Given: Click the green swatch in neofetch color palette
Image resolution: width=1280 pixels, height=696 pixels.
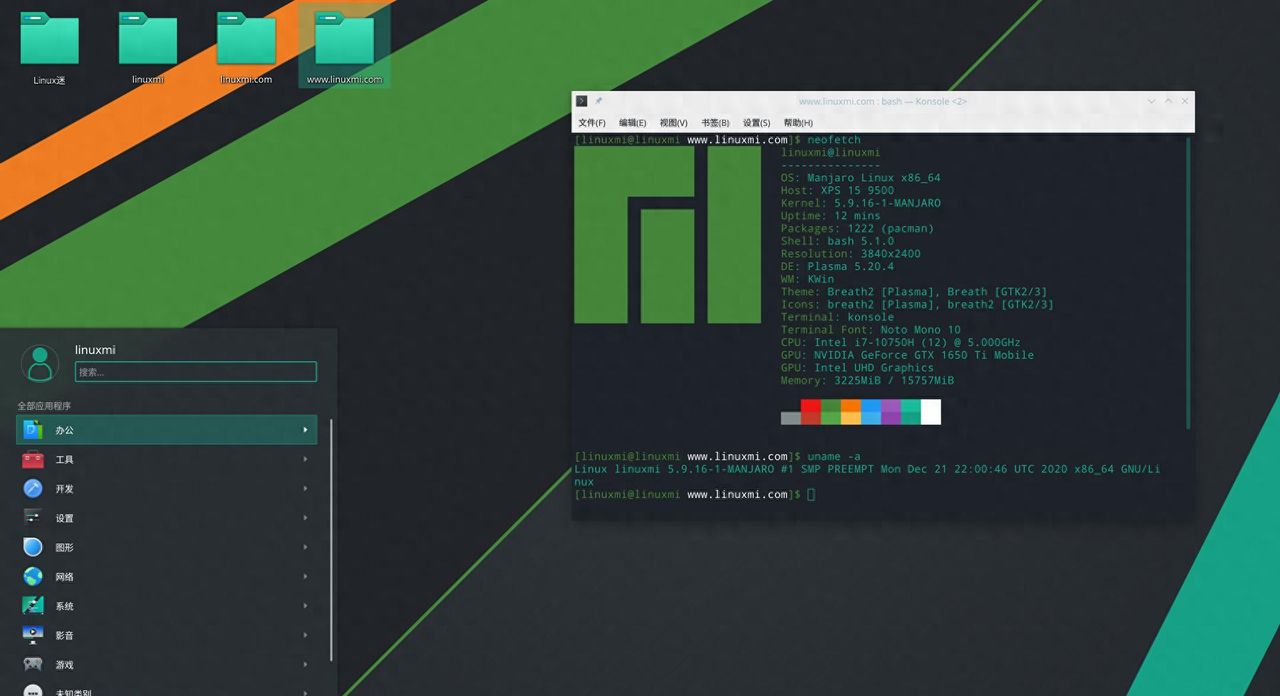Looking at the screenshot, I should point(830,411).
